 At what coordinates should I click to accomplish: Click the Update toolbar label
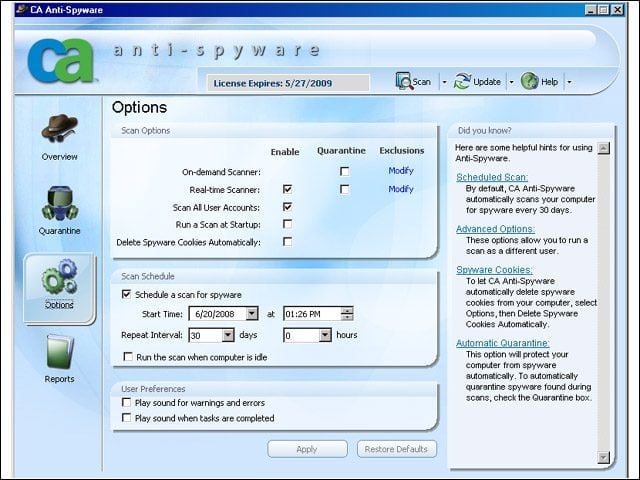click(x=487, y=82)
